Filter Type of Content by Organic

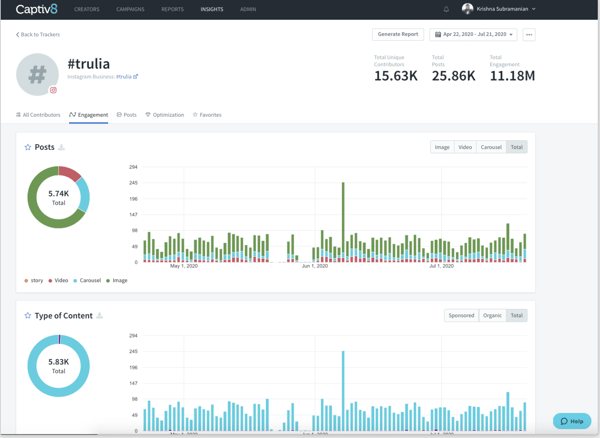click(492, 316)
